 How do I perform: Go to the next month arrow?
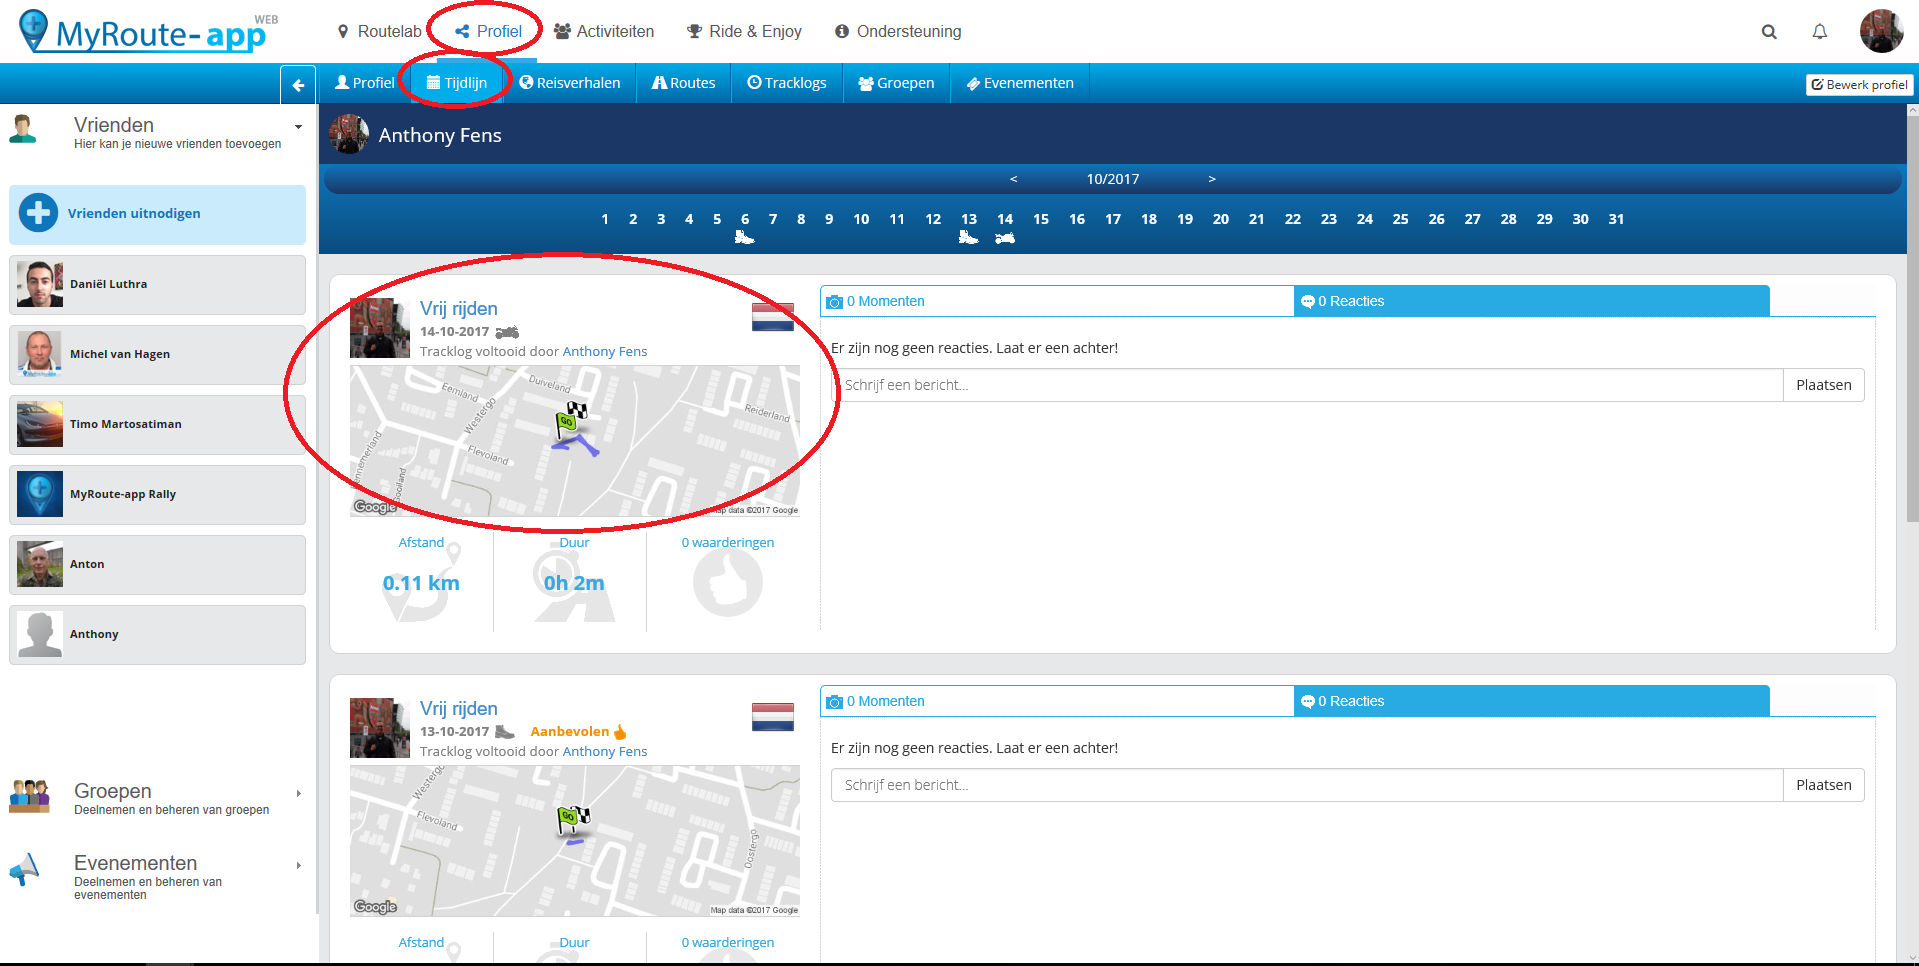click(1212, 179)
